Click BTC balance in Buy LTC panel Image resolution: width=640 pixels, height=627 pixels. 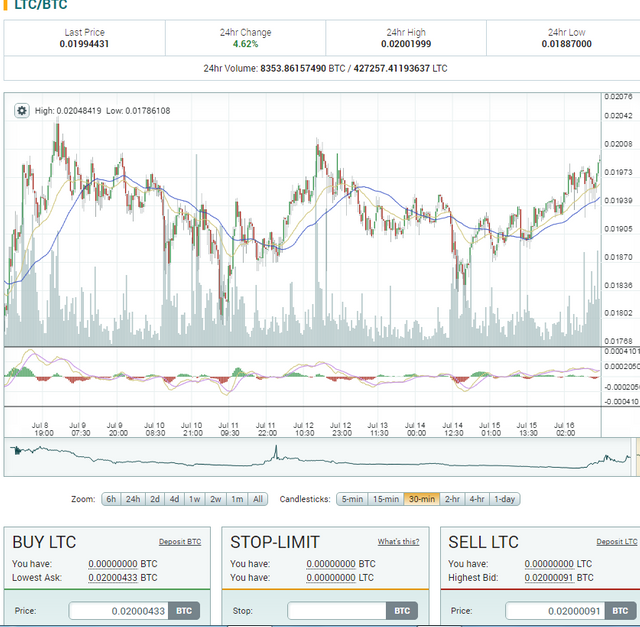113,564
